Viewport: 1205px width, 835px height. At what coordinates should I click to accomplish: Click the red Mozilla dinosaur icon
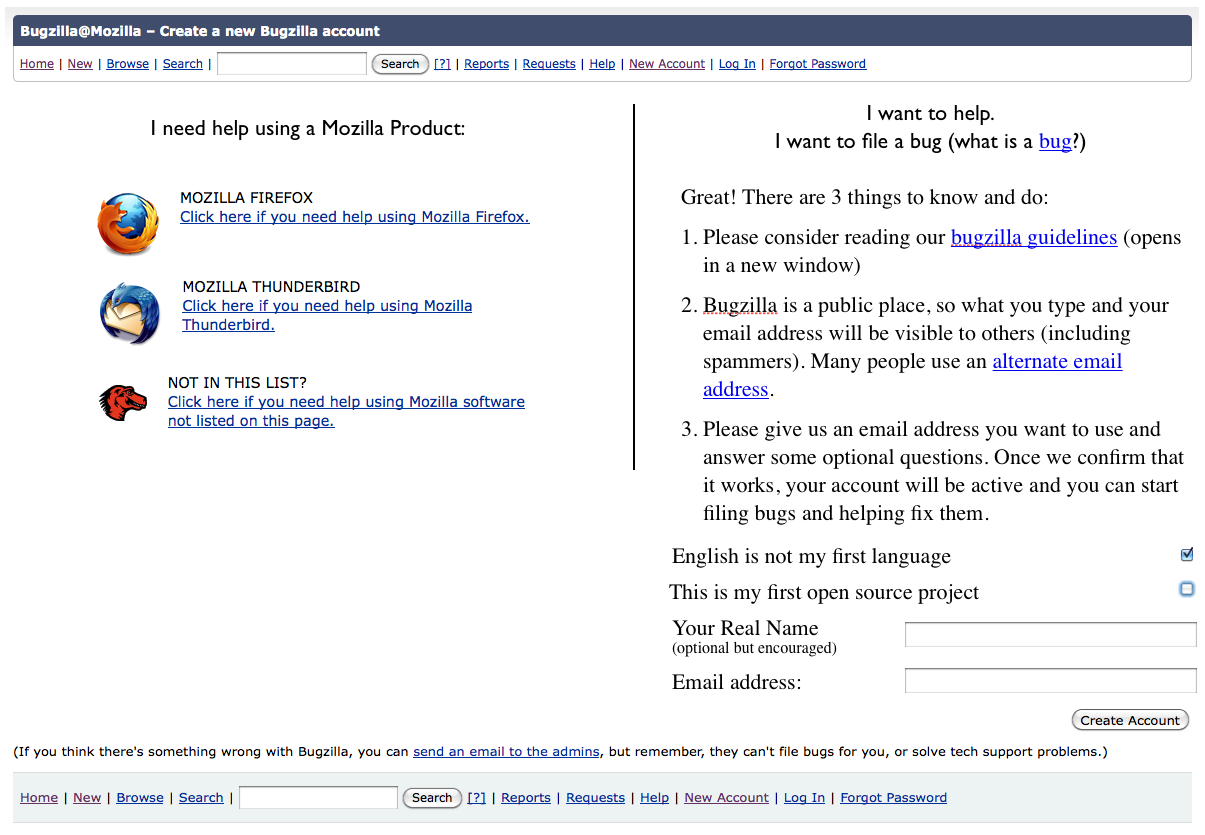(x=123, y=402)
